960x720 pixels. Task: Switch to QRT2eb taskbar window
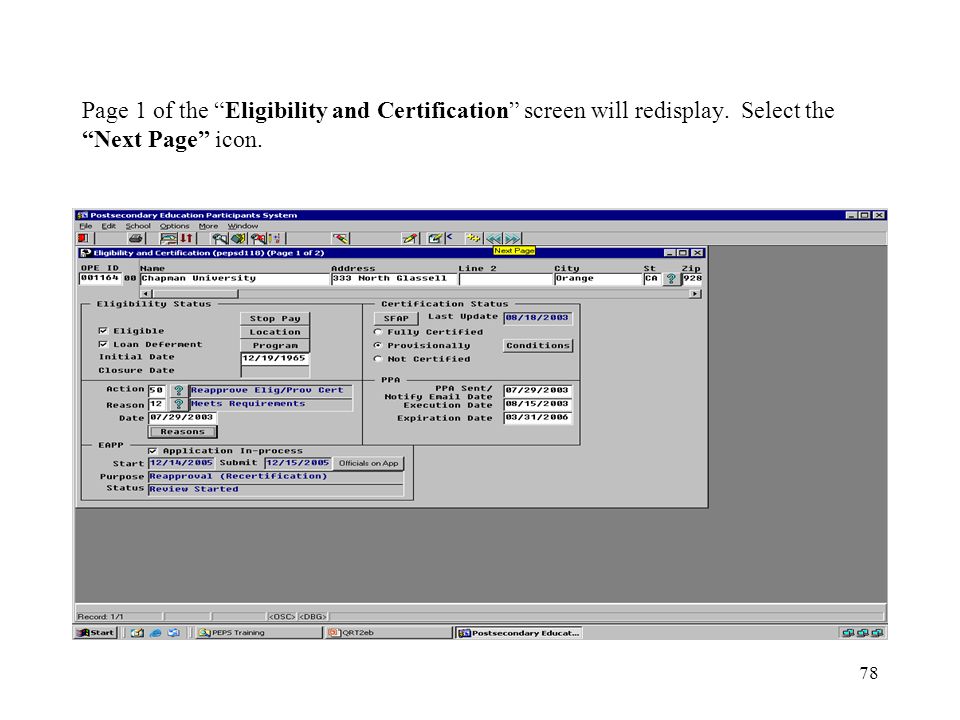point(387,632)
